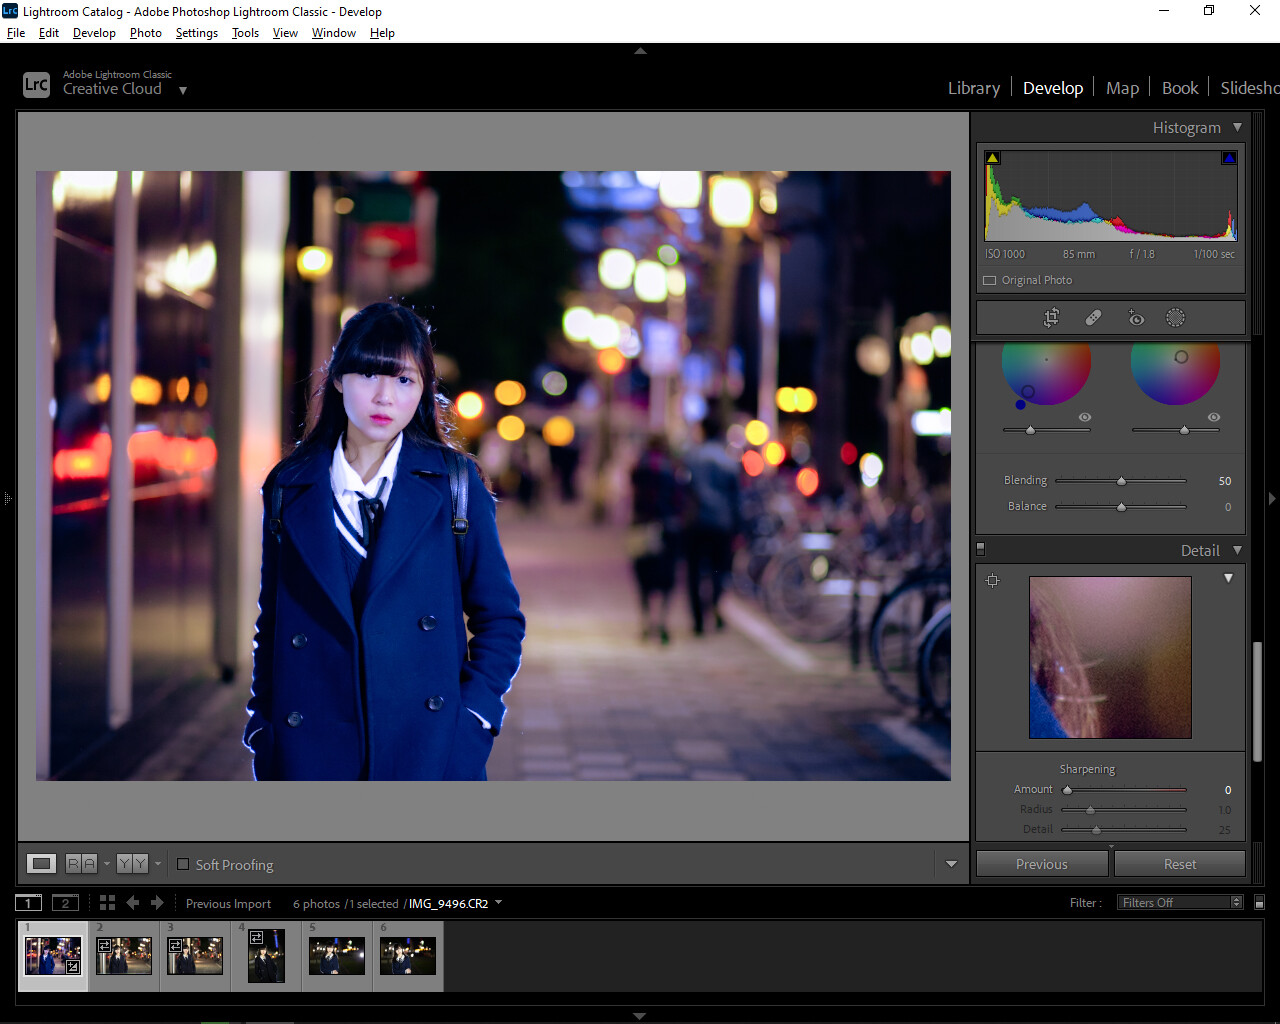Image resolution: width=1280 pixels, height=1024 pixels.
Task: Open the Creative Cloud identity plate dropdown
Action: point(183,90)
